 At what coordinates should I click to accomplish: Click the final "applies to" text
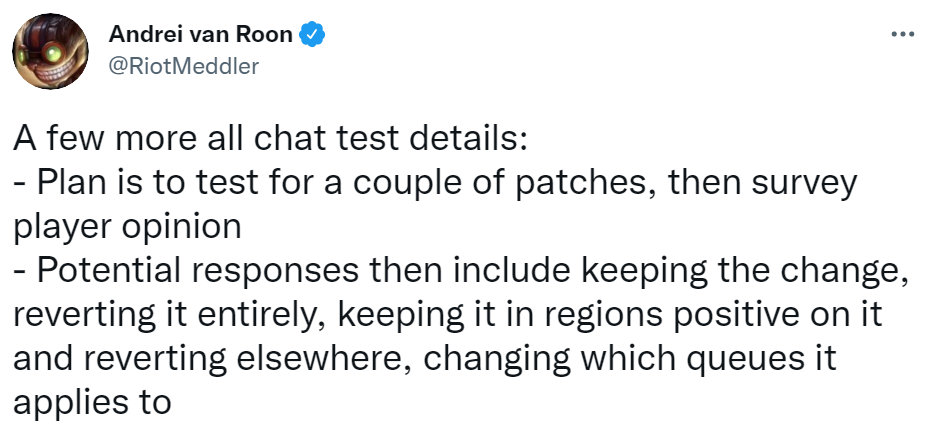(x=92, y=404)
